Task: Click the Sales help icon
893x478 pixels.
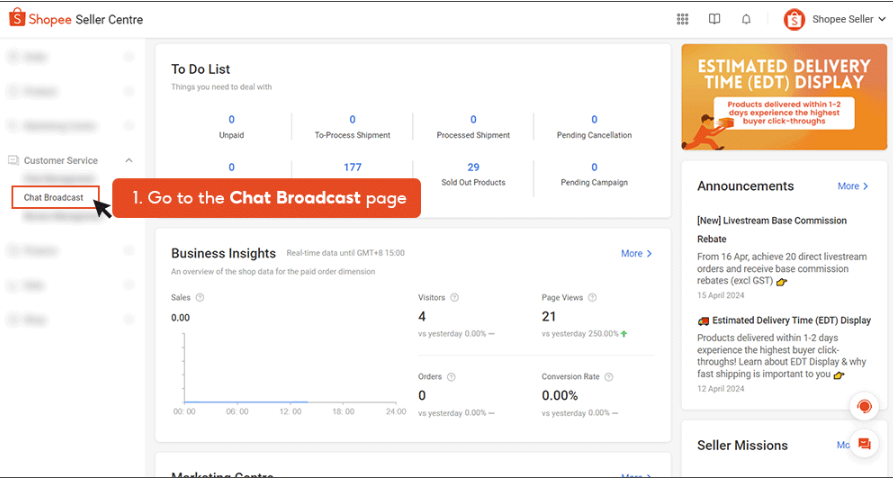Action: [x=200, y=297]
